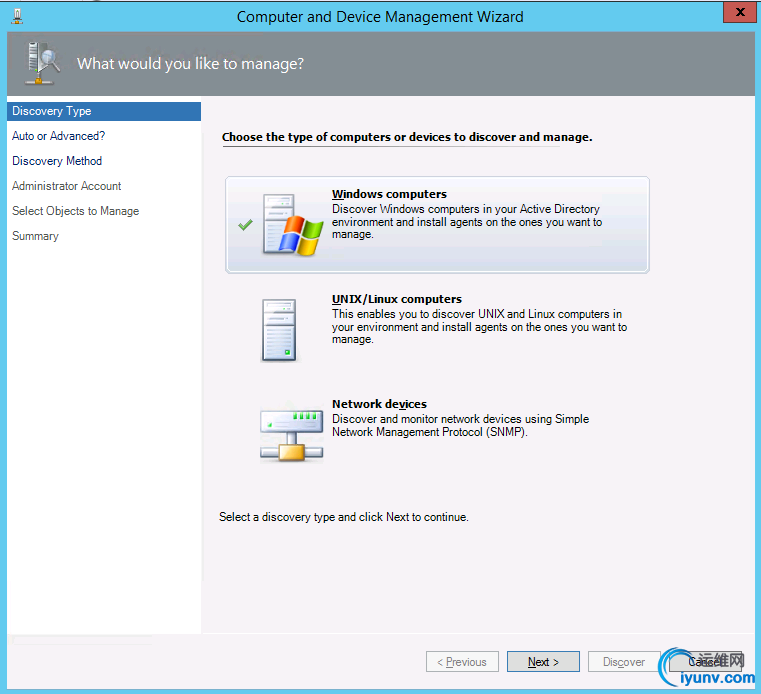Viewport: 761px width, 694px height.
Task: Select the Network devices option
Action: (x=437, y=433)
